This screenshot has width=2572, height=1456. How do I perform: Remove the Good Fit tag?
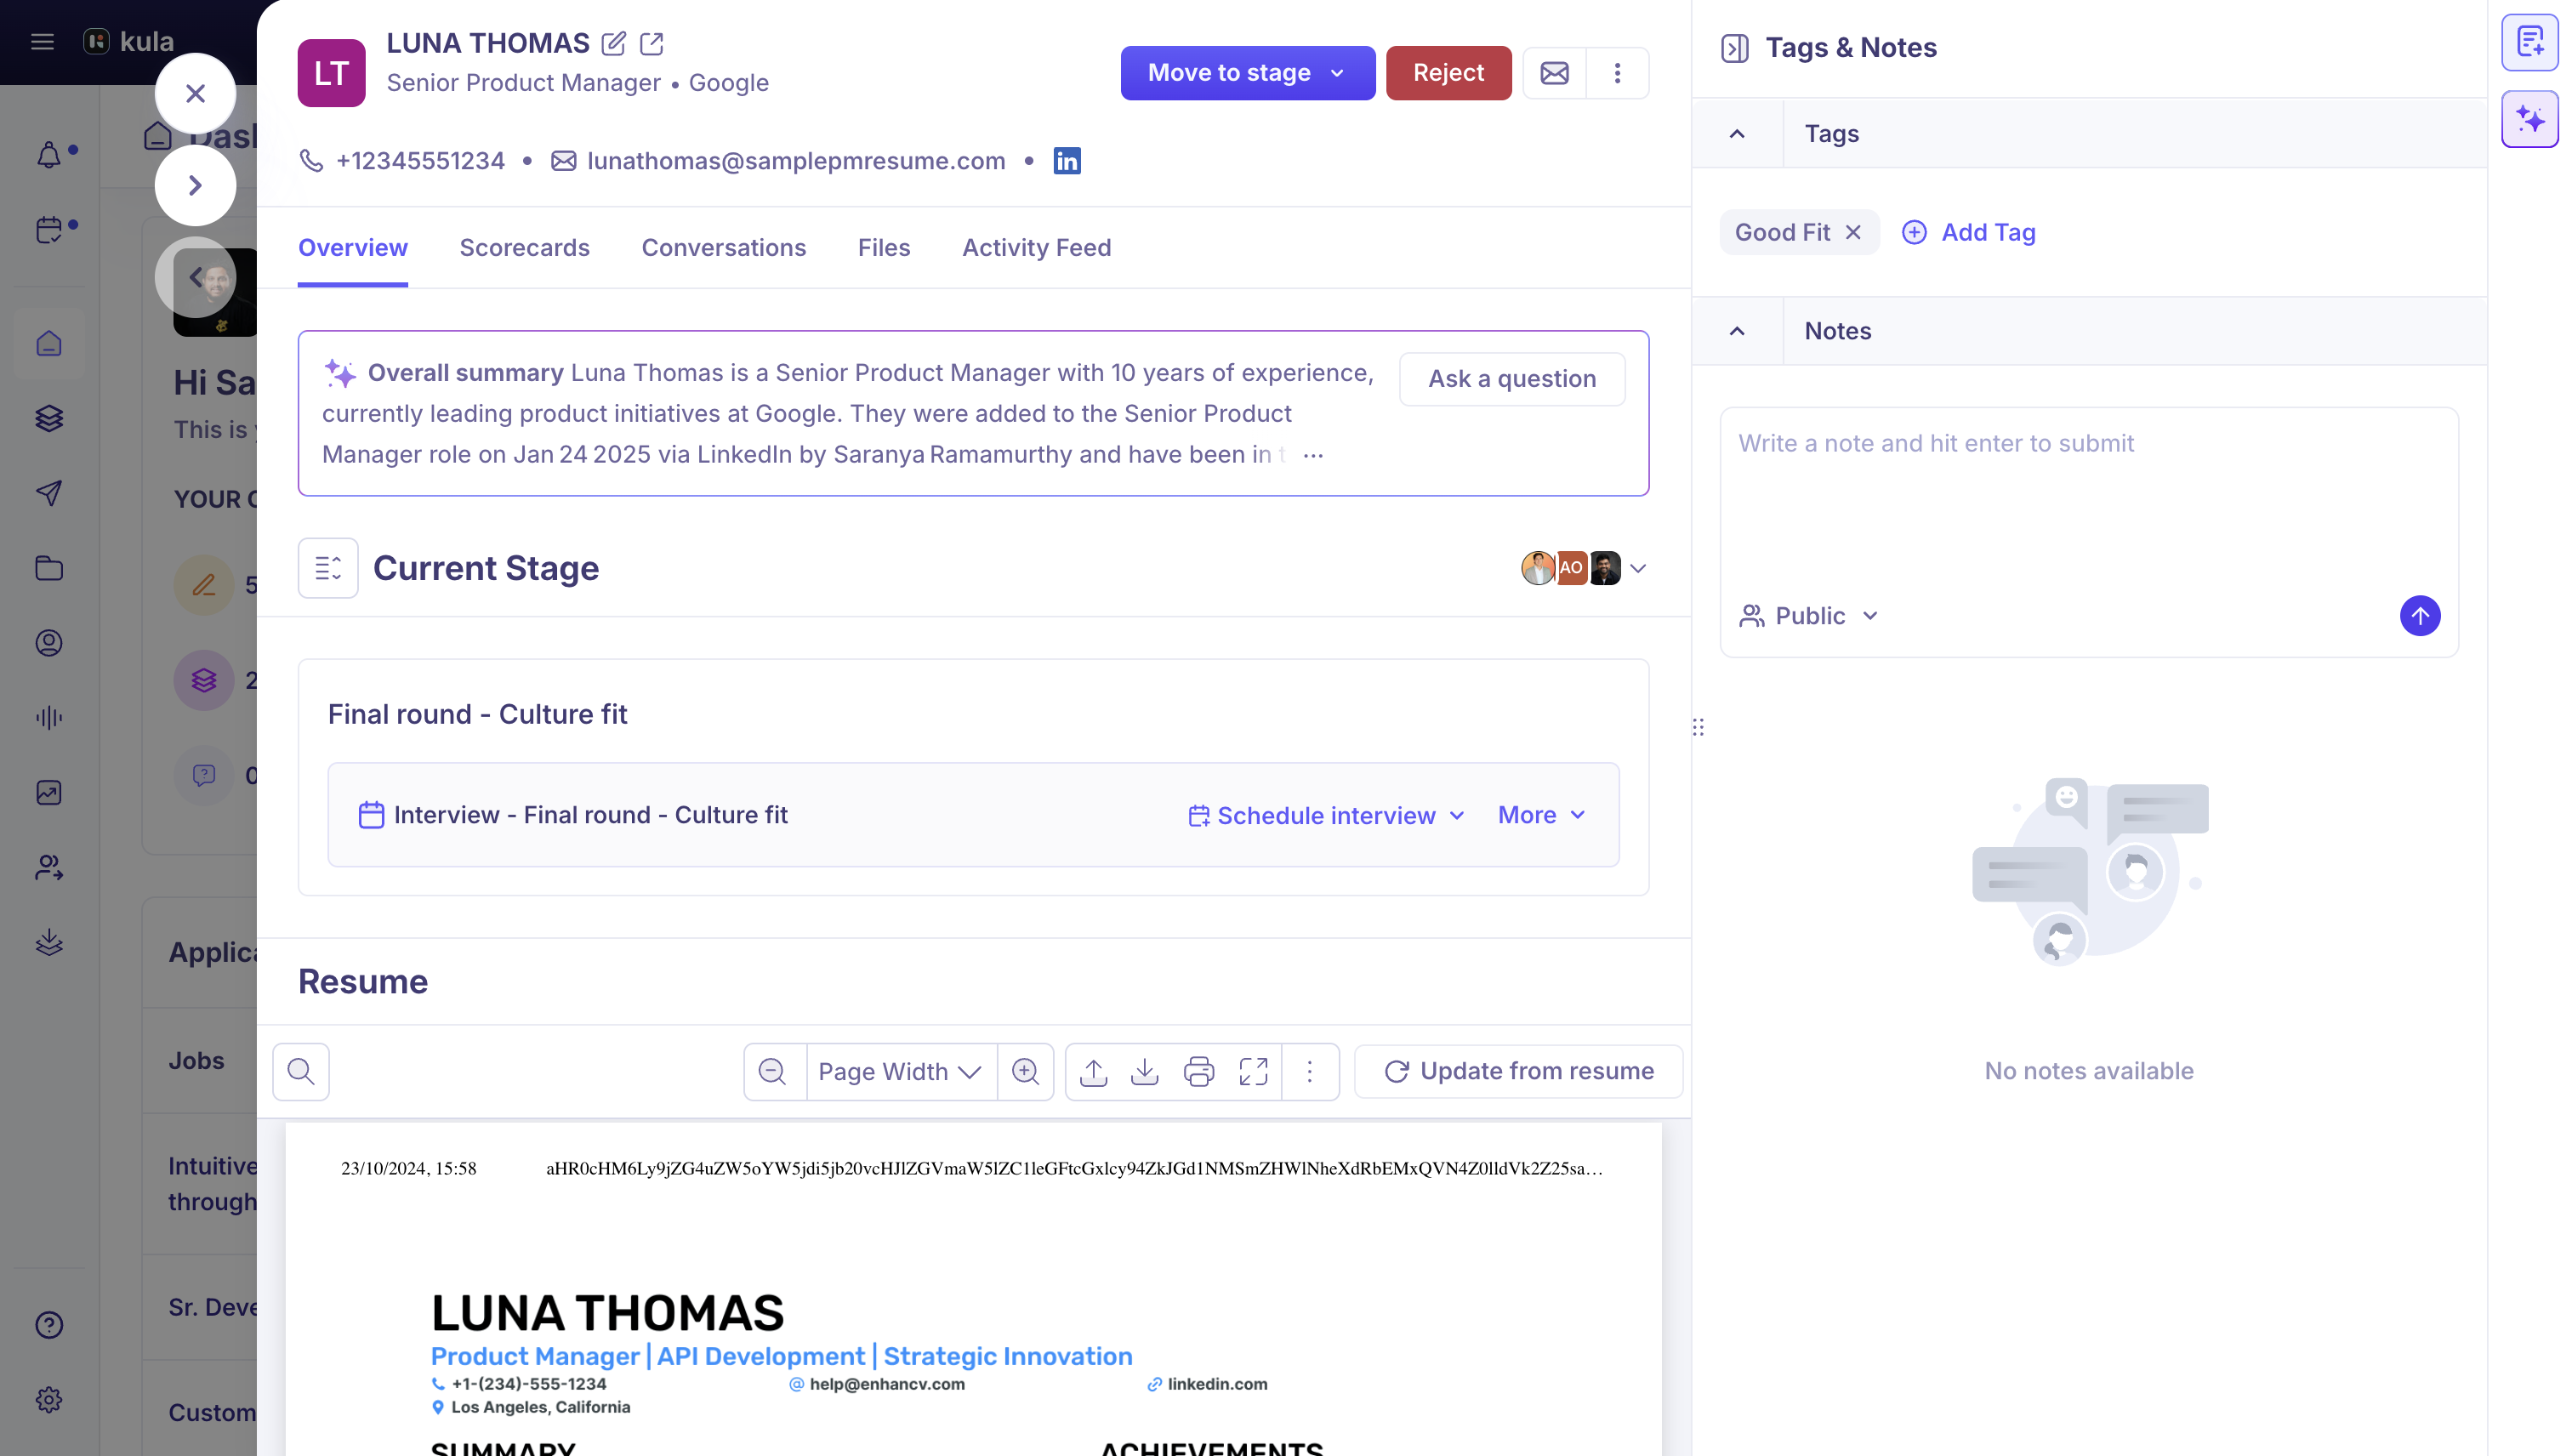(1853, 232)
